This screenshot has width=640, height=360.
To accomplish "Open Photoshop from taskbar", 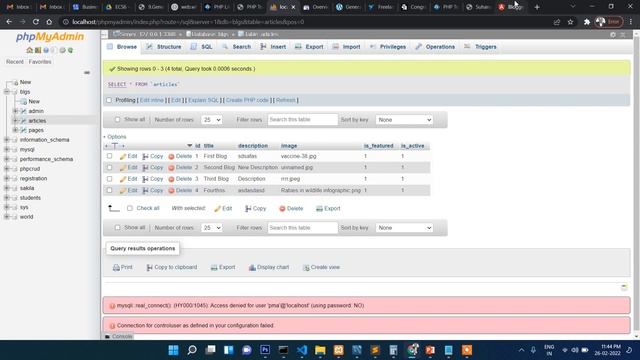I will tap(265, 350).
